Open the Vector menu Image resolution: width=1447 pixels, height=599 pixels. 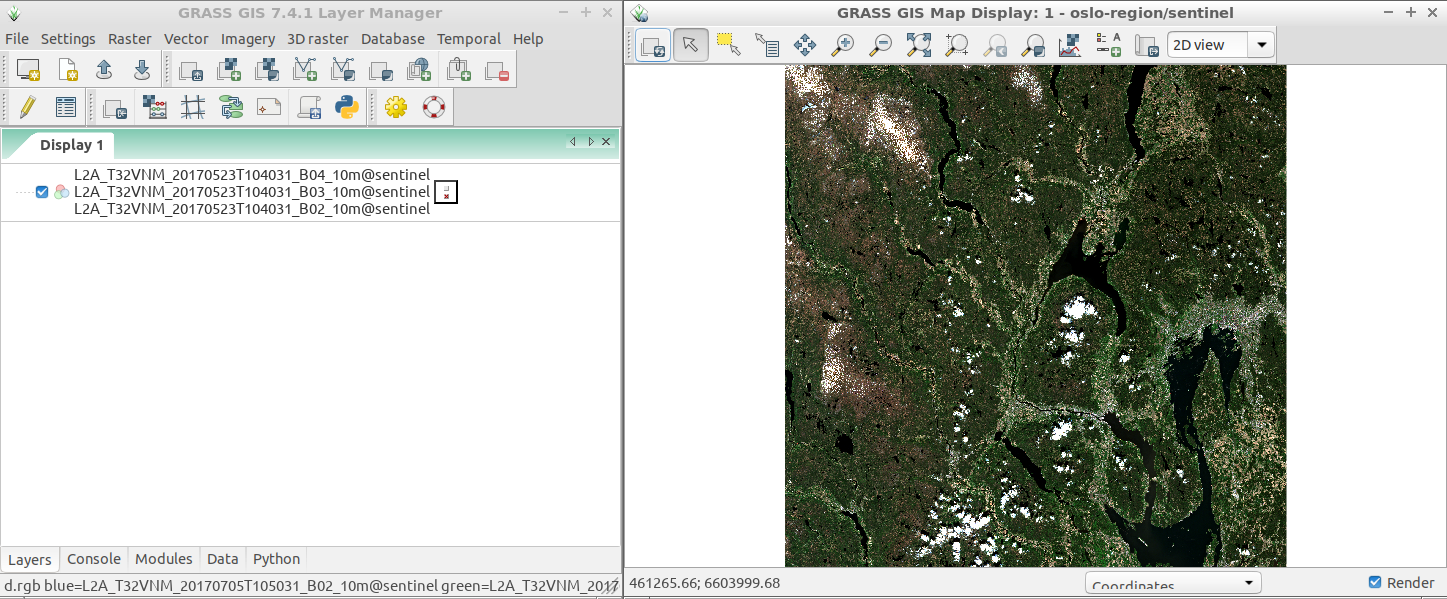(186, 39)
